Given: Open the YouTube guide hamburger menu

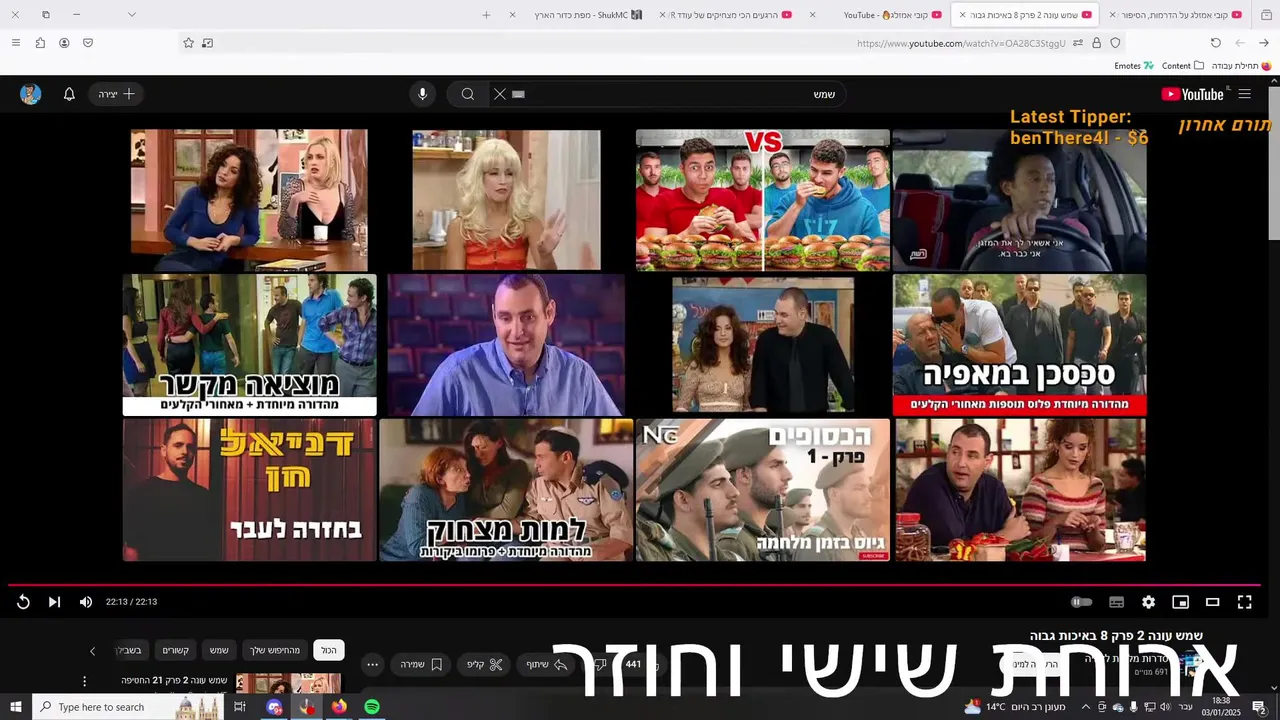Looking at the screenshot, I should tap(1245, 94).
